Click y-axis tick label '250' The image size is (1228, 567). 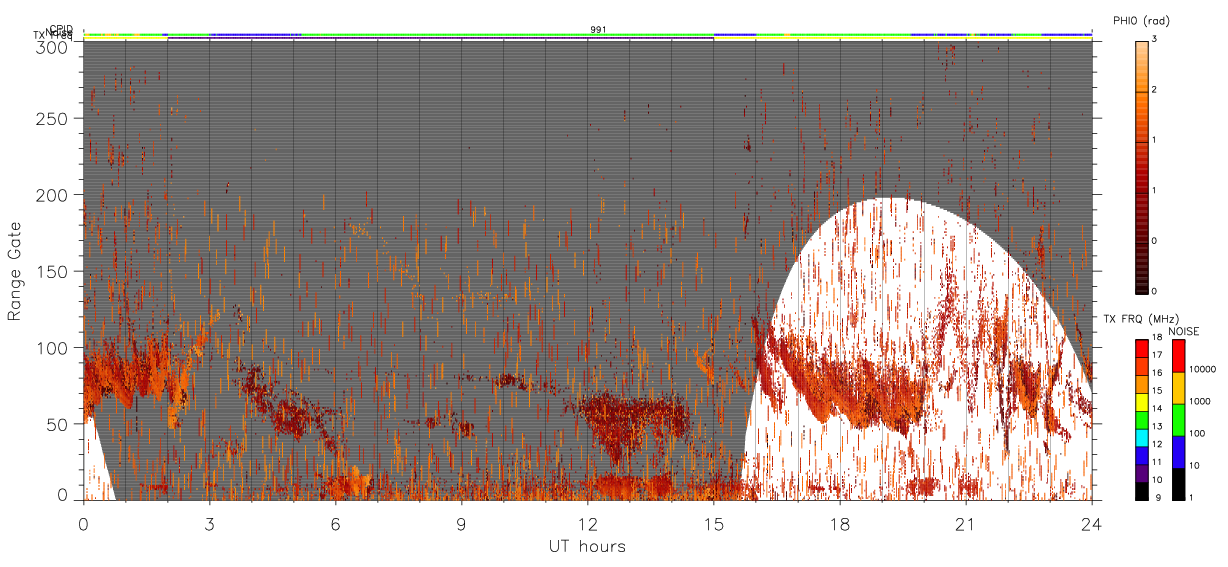[53, 118]
